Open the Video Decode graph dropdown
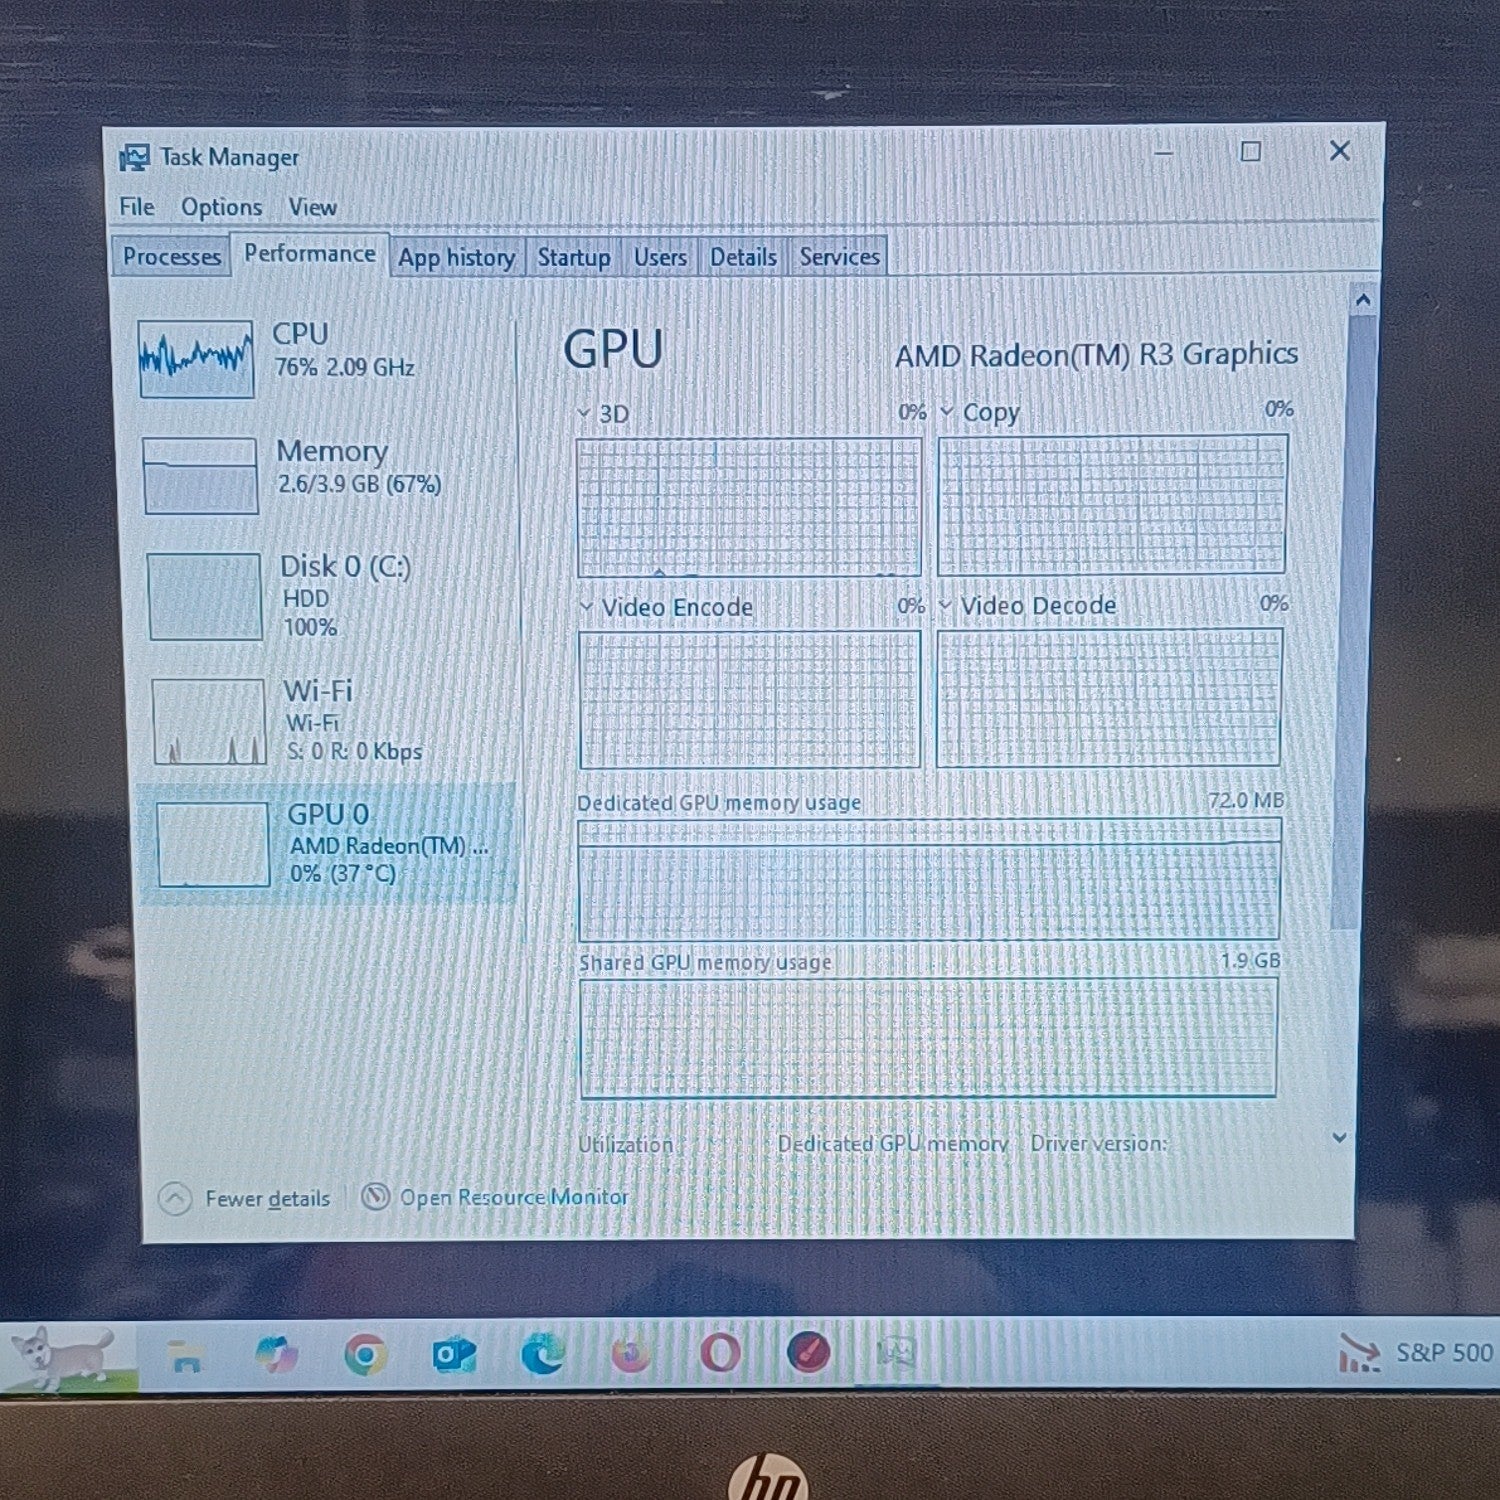Screen dimensions: 1500x1500 [945, 604]
